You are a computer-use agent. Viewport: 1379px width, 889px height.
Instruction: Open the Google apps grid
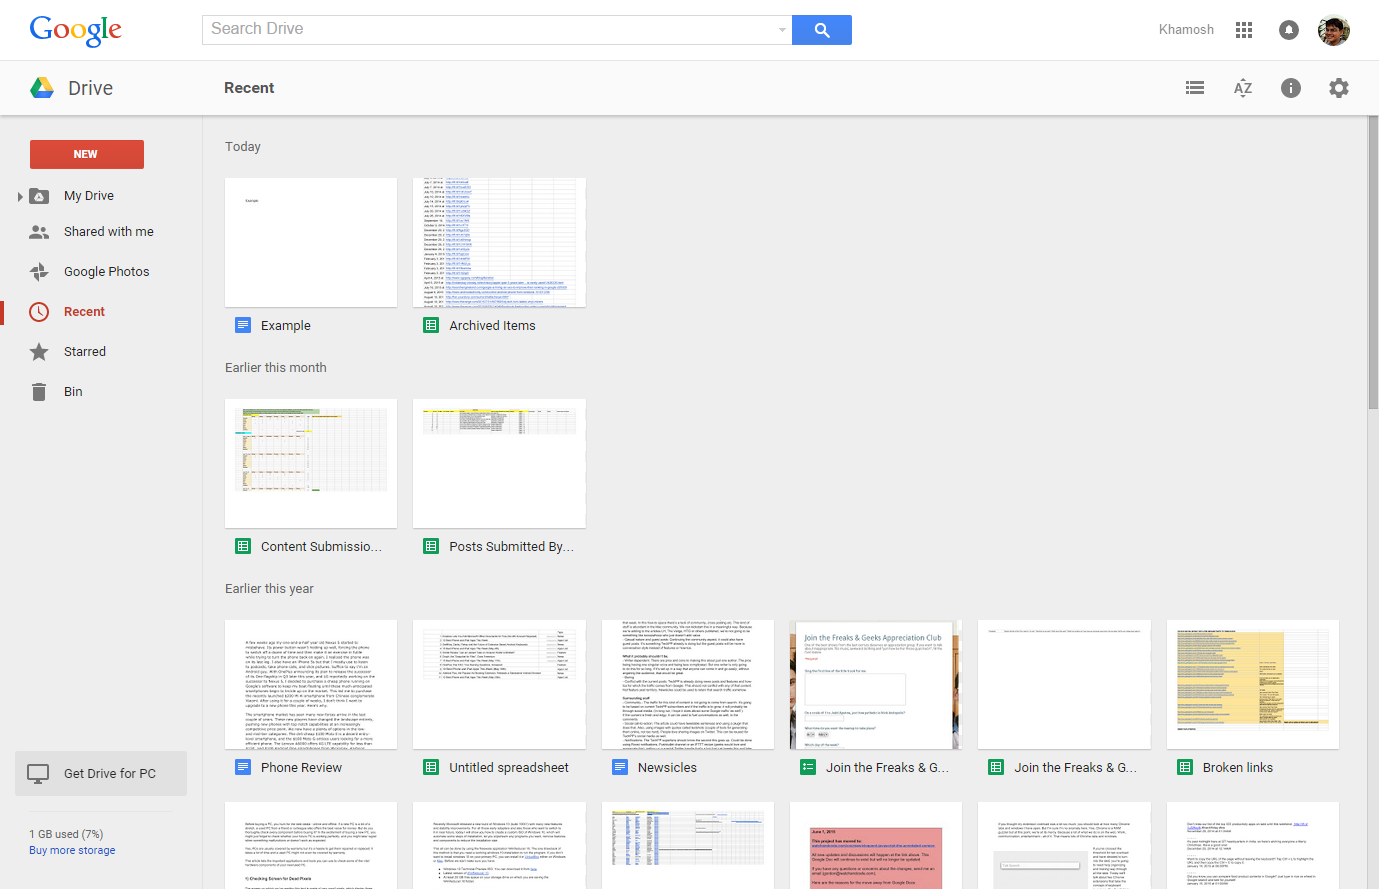click(1244, 30)
